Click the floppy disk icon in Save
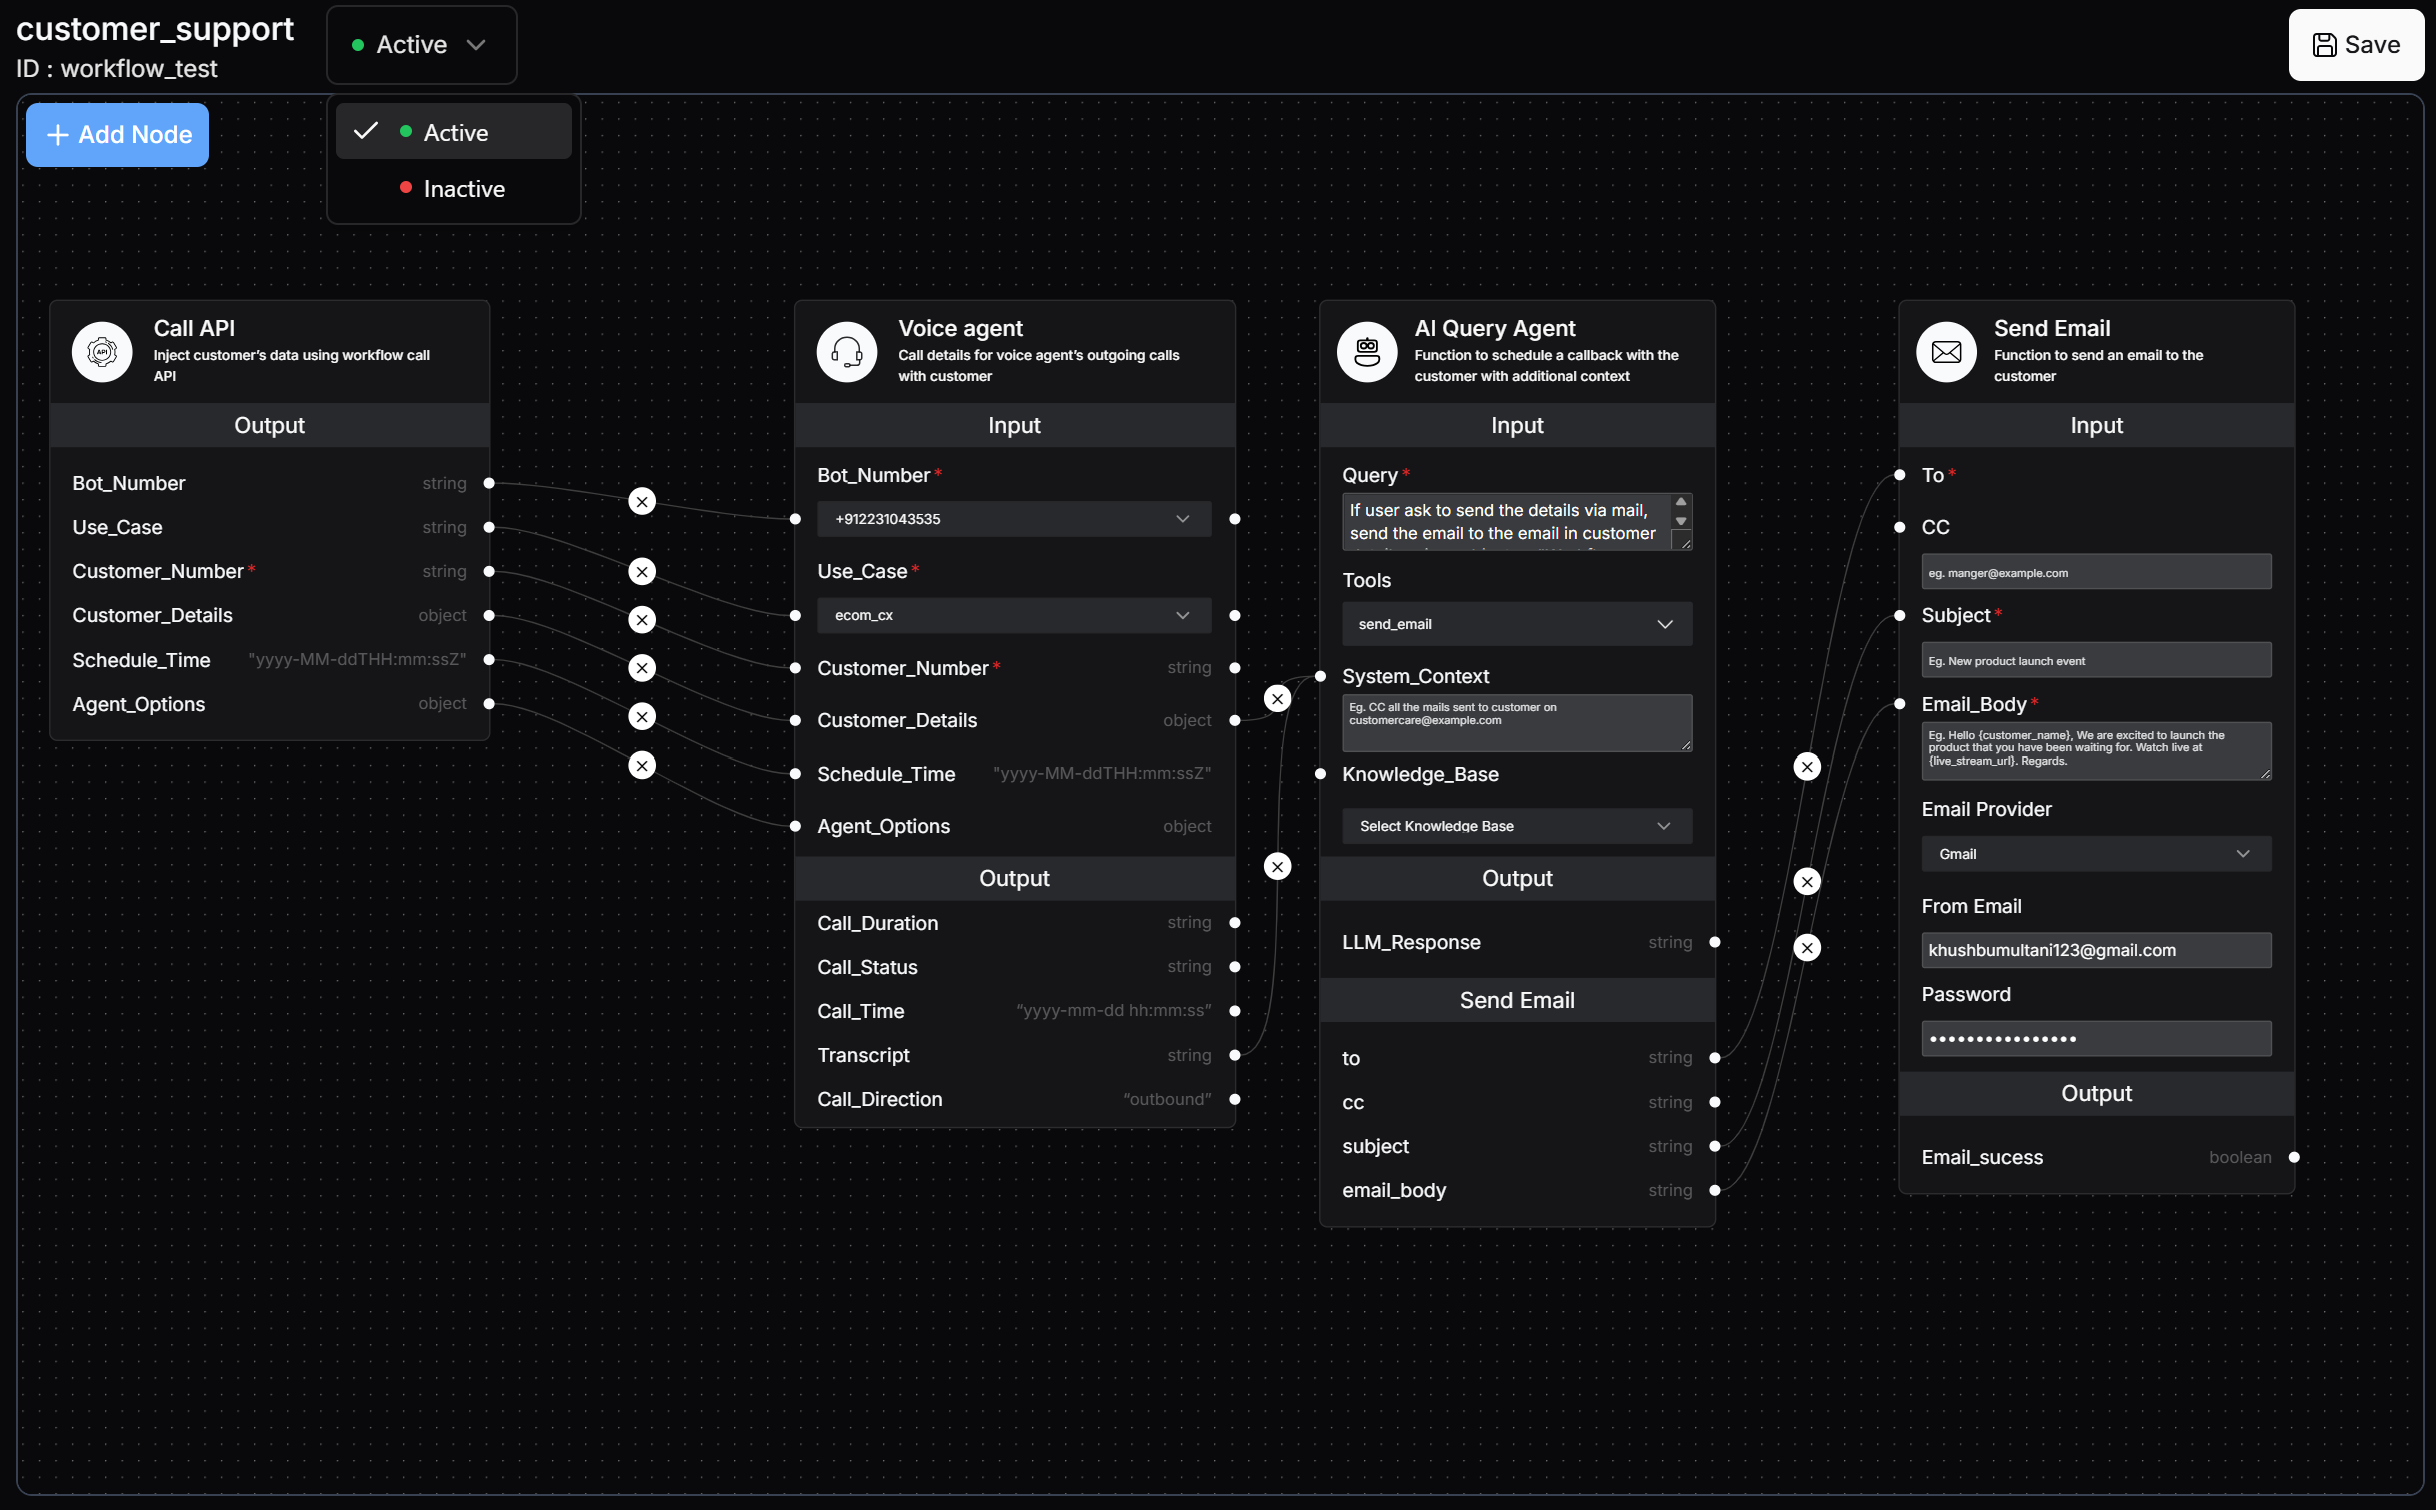 coord(2324,45)
